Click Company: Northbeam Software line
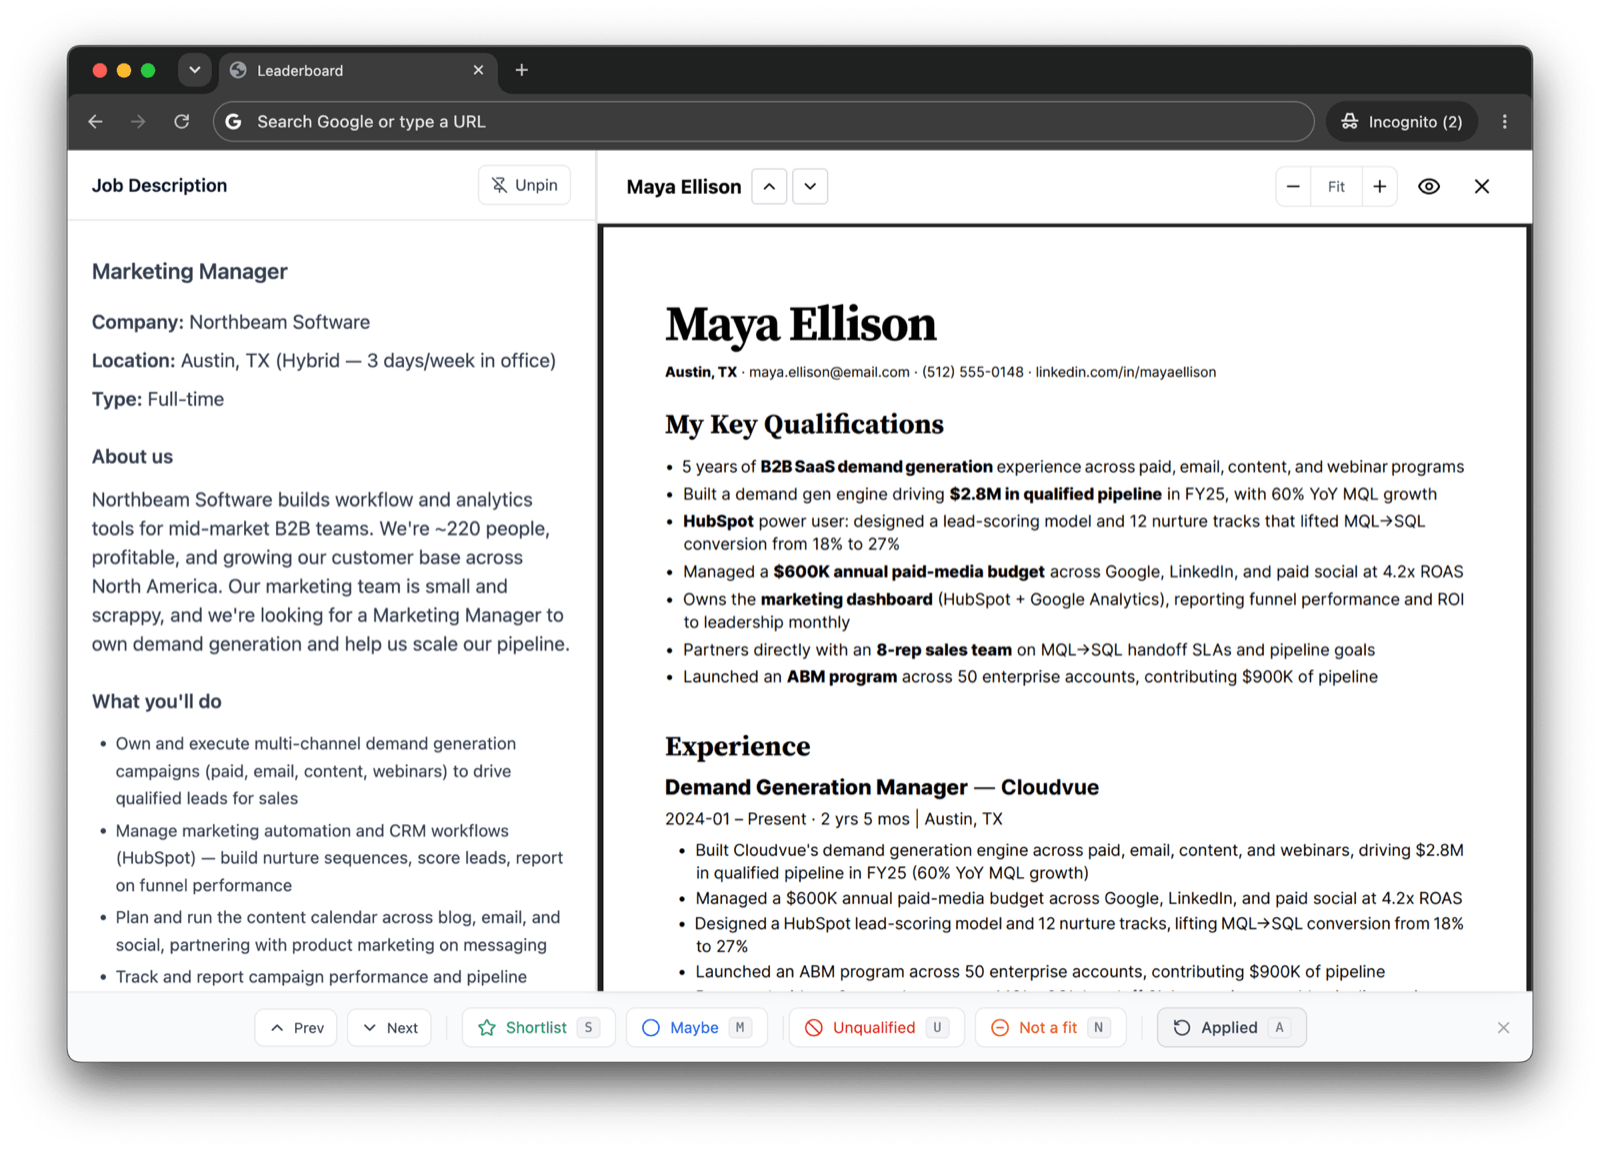The width and height of the screenshot is (1600, 1151). point(231,322)
